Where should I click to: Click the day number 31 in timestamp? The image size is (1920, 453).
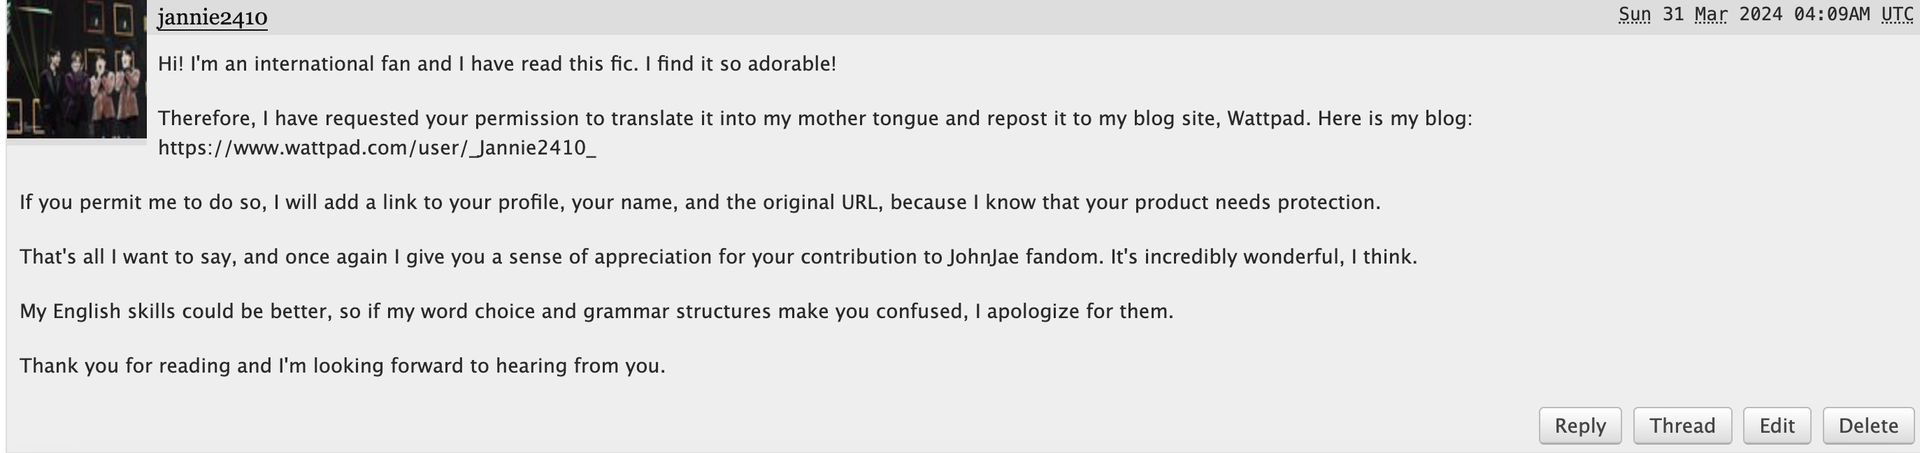(1674, 15)
